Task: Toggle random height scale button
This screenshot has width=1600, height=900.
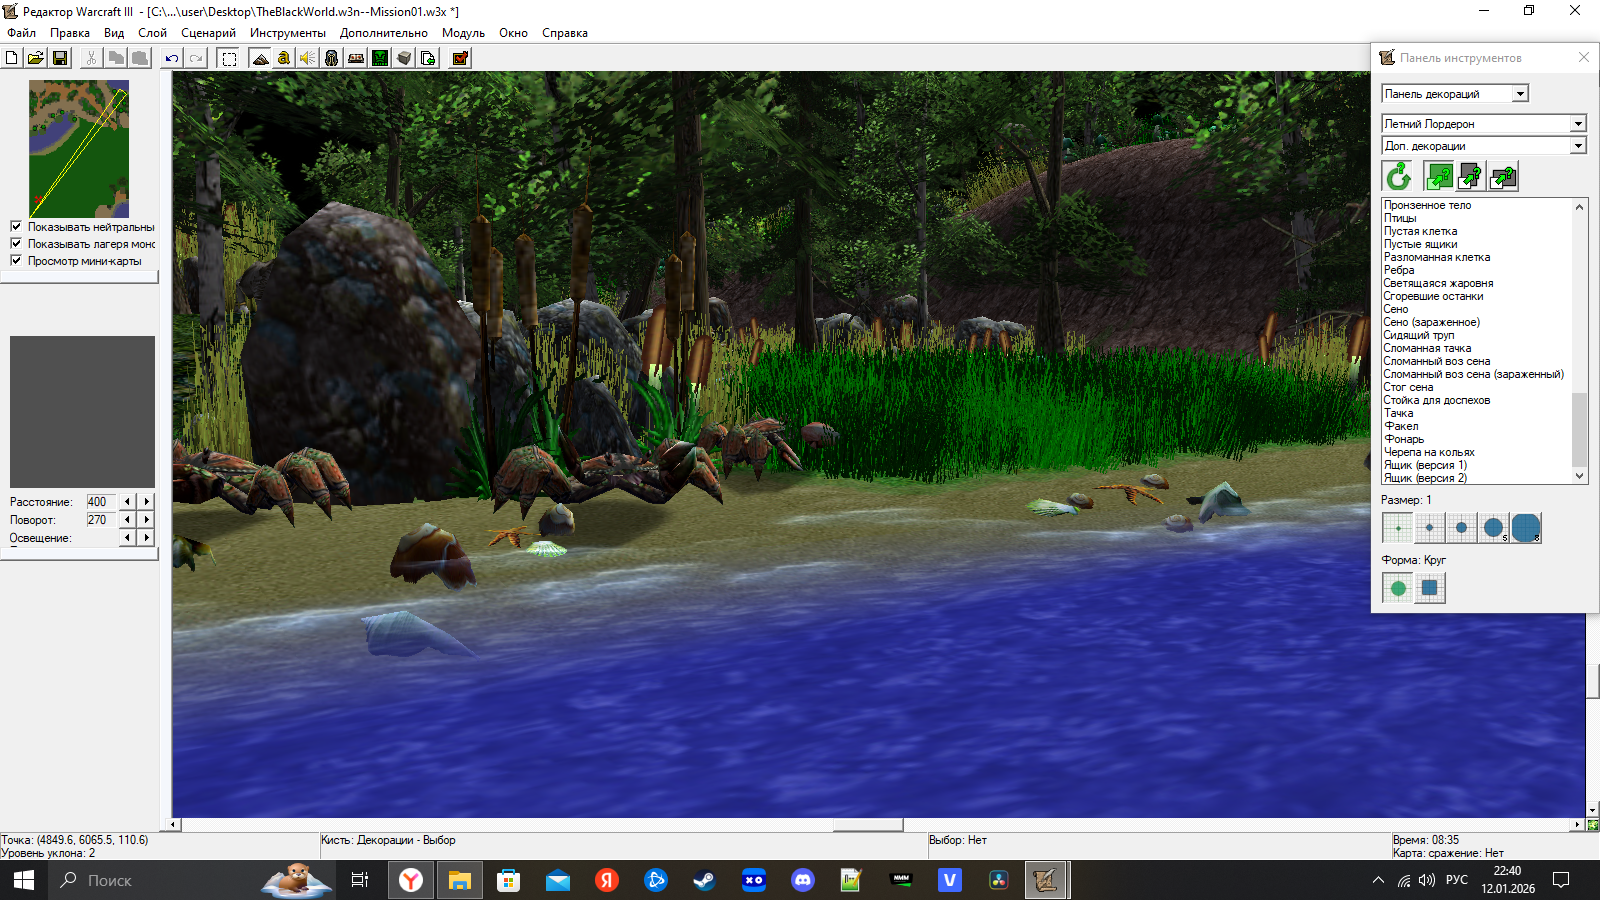Action: click(1471, 176)
